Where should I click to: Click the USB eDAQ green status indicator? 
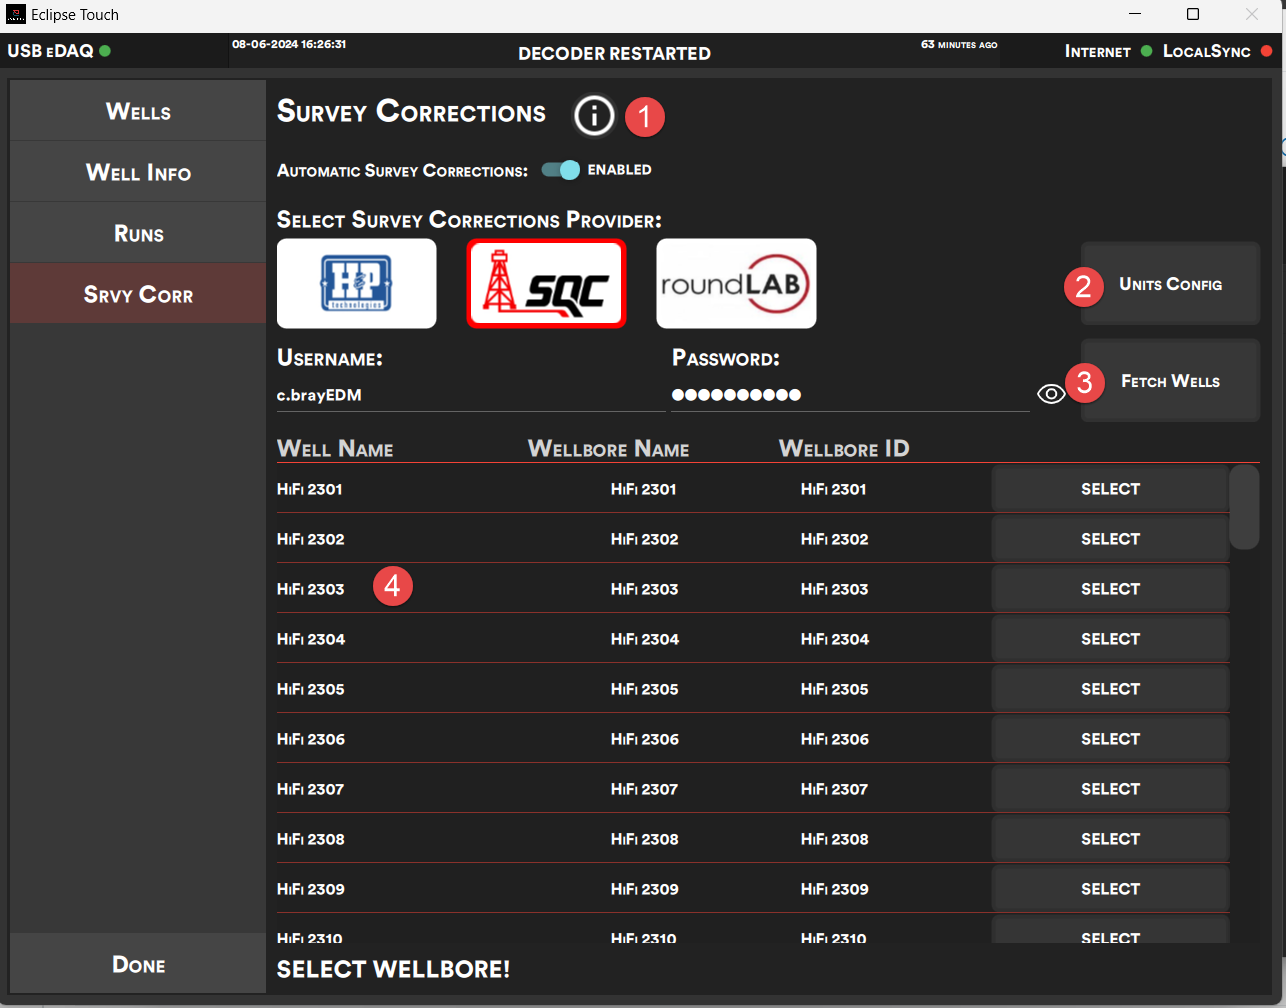[x=105, y=51]
